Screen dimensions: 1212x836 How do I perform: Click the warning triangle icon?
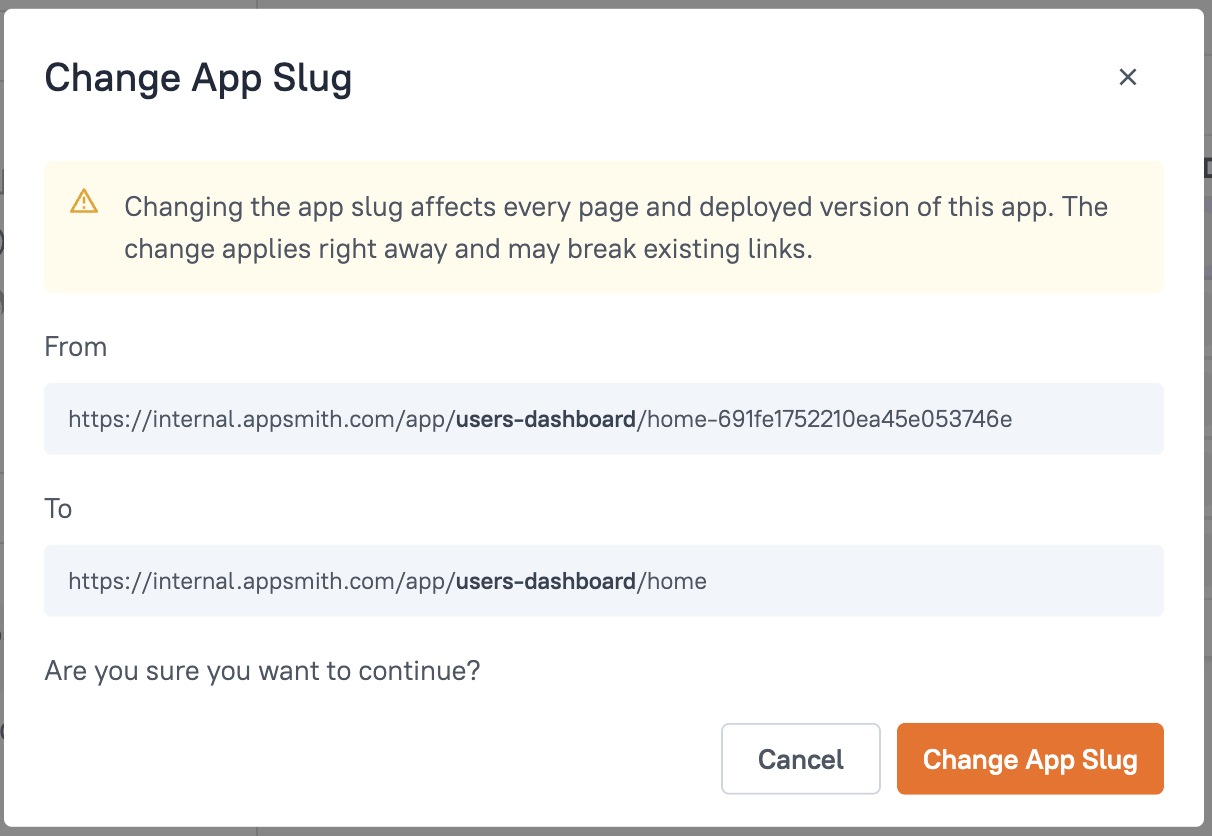[85, 201]
